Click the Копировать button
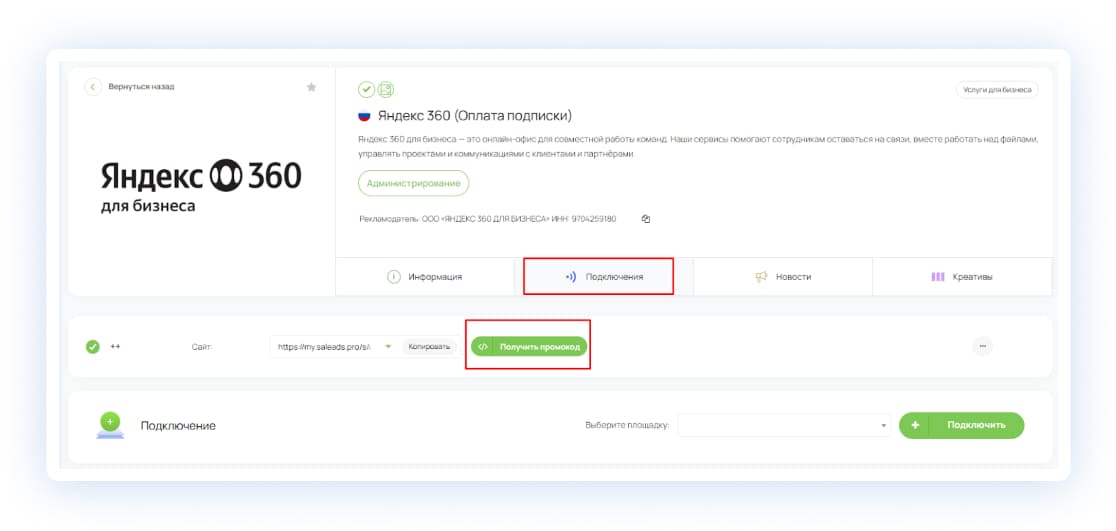1116x531 pixels. (x=431, y=347)
